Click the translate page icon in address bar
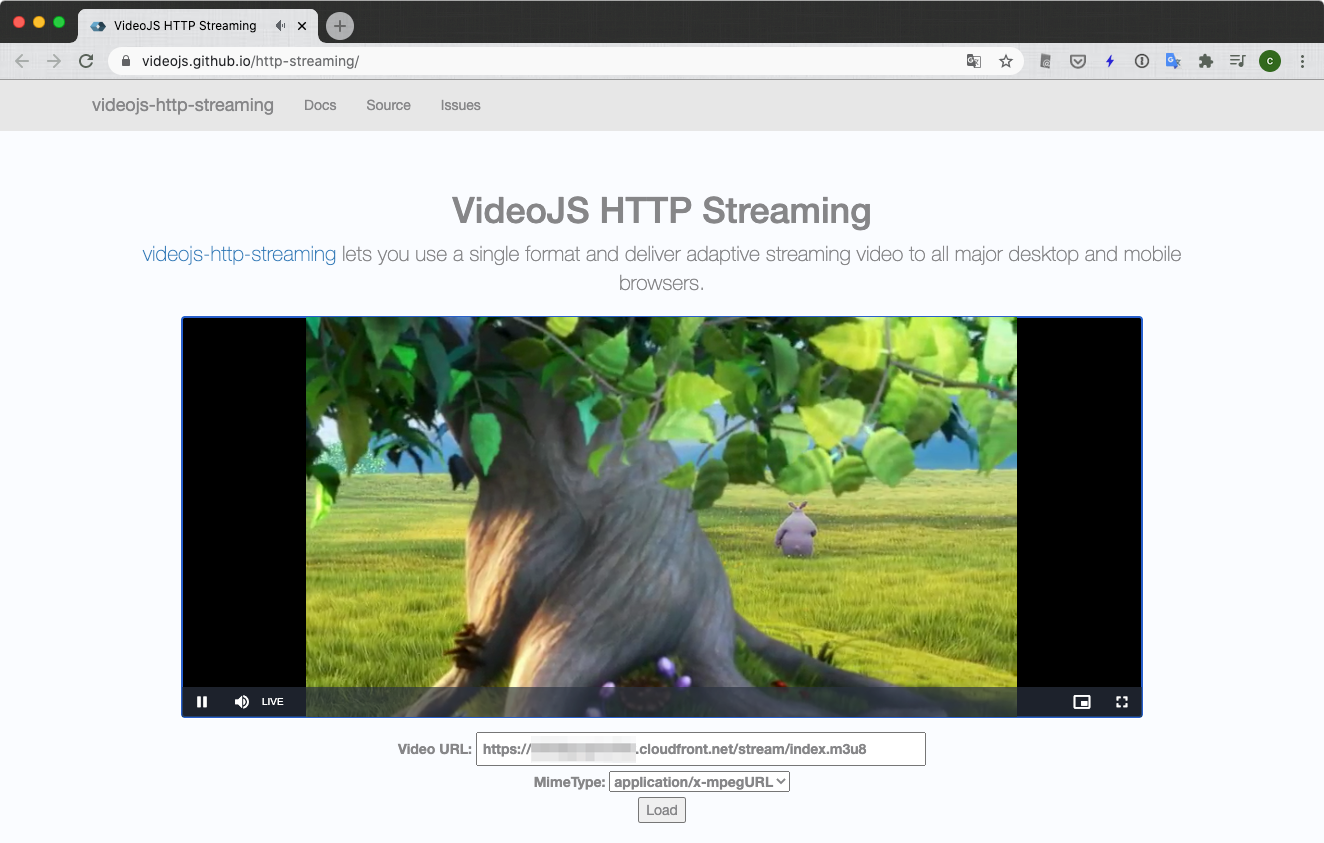1324x843 pixels. (974, 61)
